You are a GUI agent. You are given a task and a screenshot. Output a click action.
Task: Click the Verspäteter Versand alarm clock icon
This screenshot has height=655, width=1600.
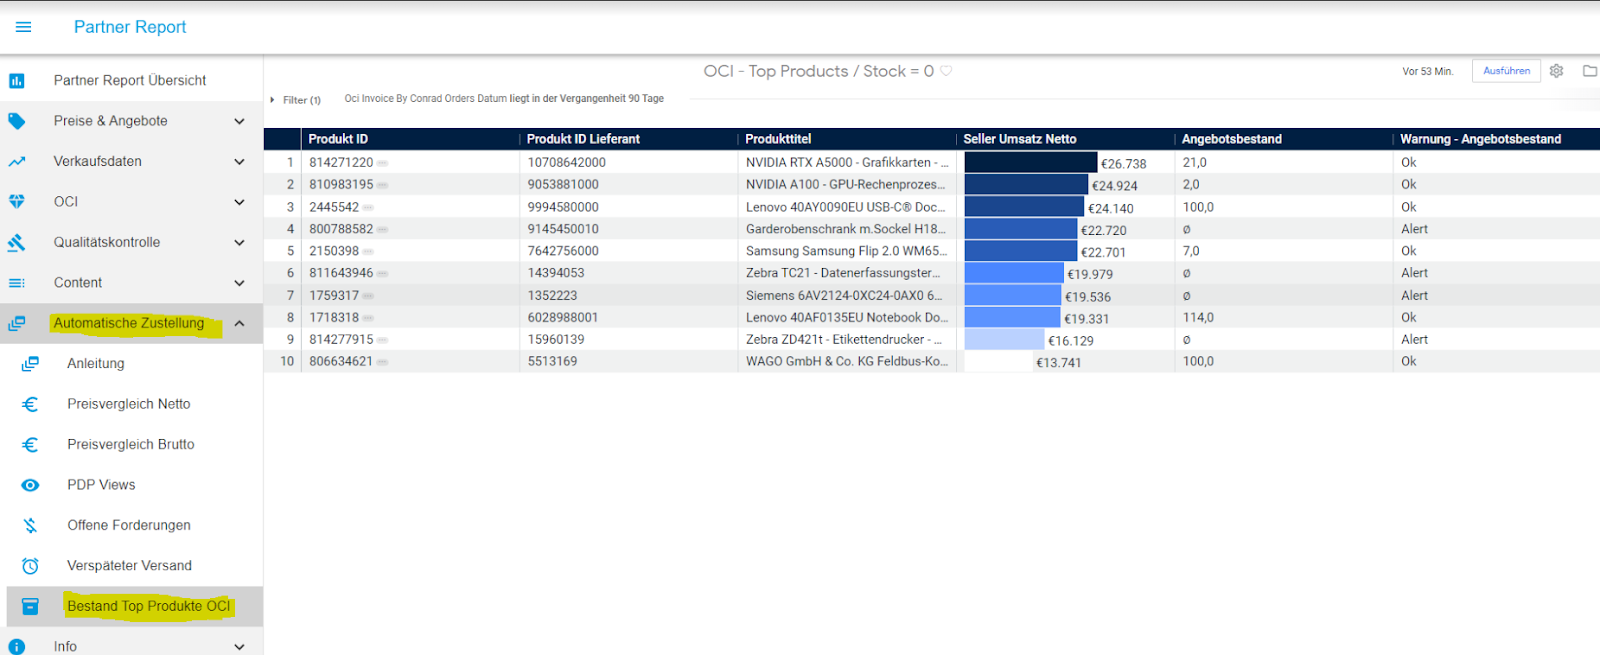pos(31,566)
